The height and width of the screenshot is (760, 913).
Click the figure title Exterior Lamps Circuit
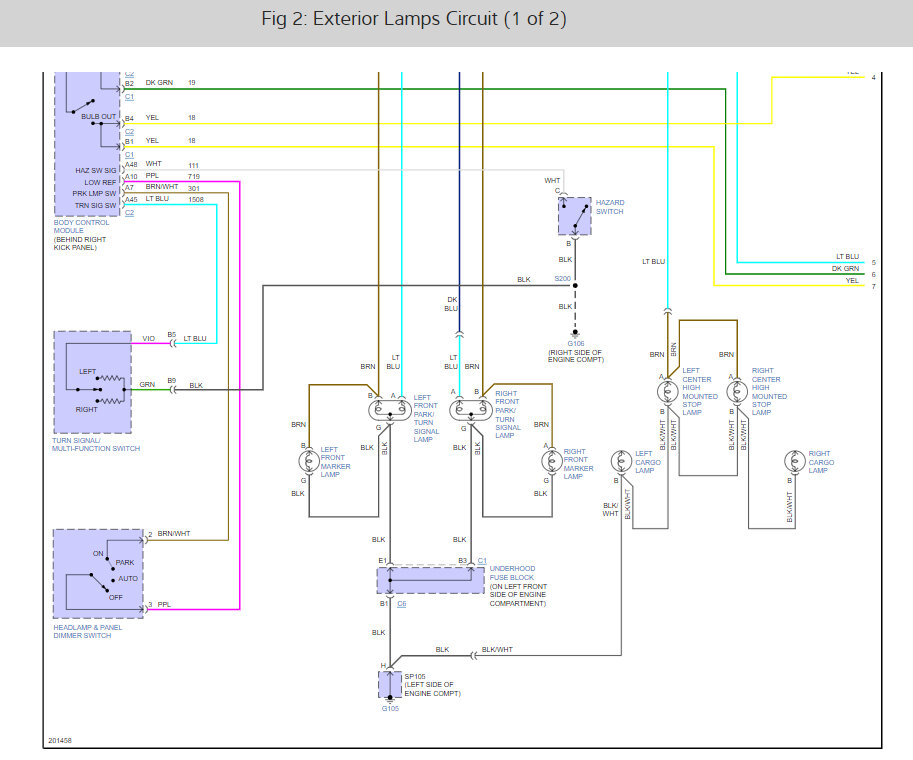(x=414, y=19)
